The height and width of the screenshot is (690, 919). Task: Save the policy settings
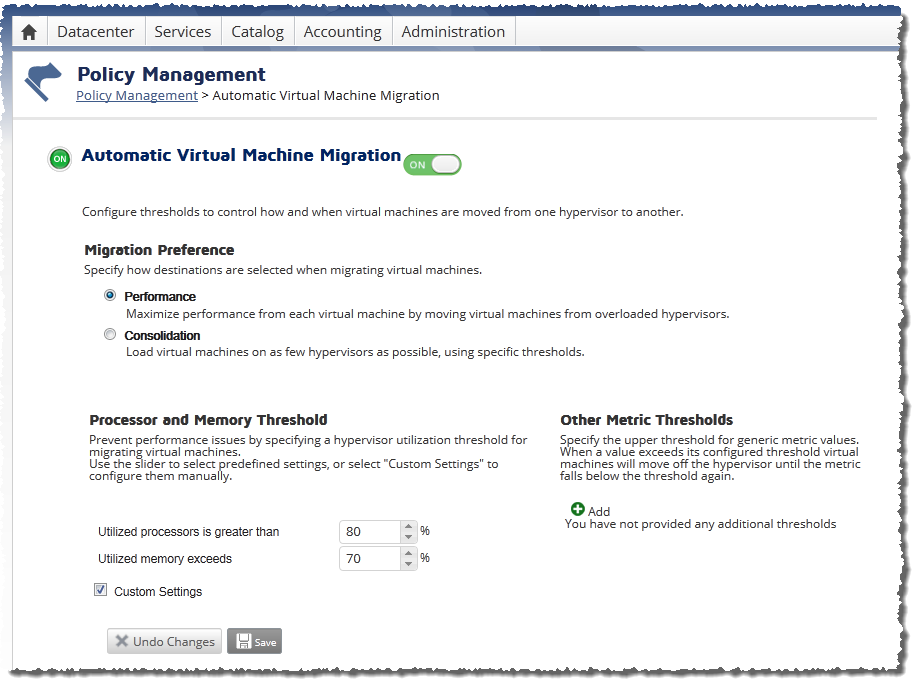[254, 641]
